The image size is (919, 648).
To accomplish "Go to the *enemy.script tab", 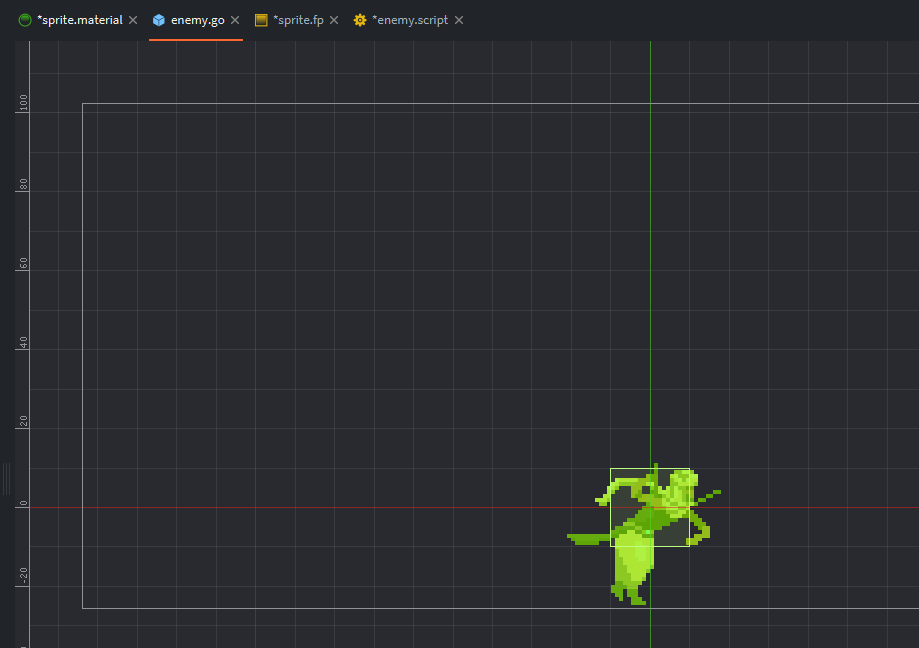I will click(x=410, y=20).
